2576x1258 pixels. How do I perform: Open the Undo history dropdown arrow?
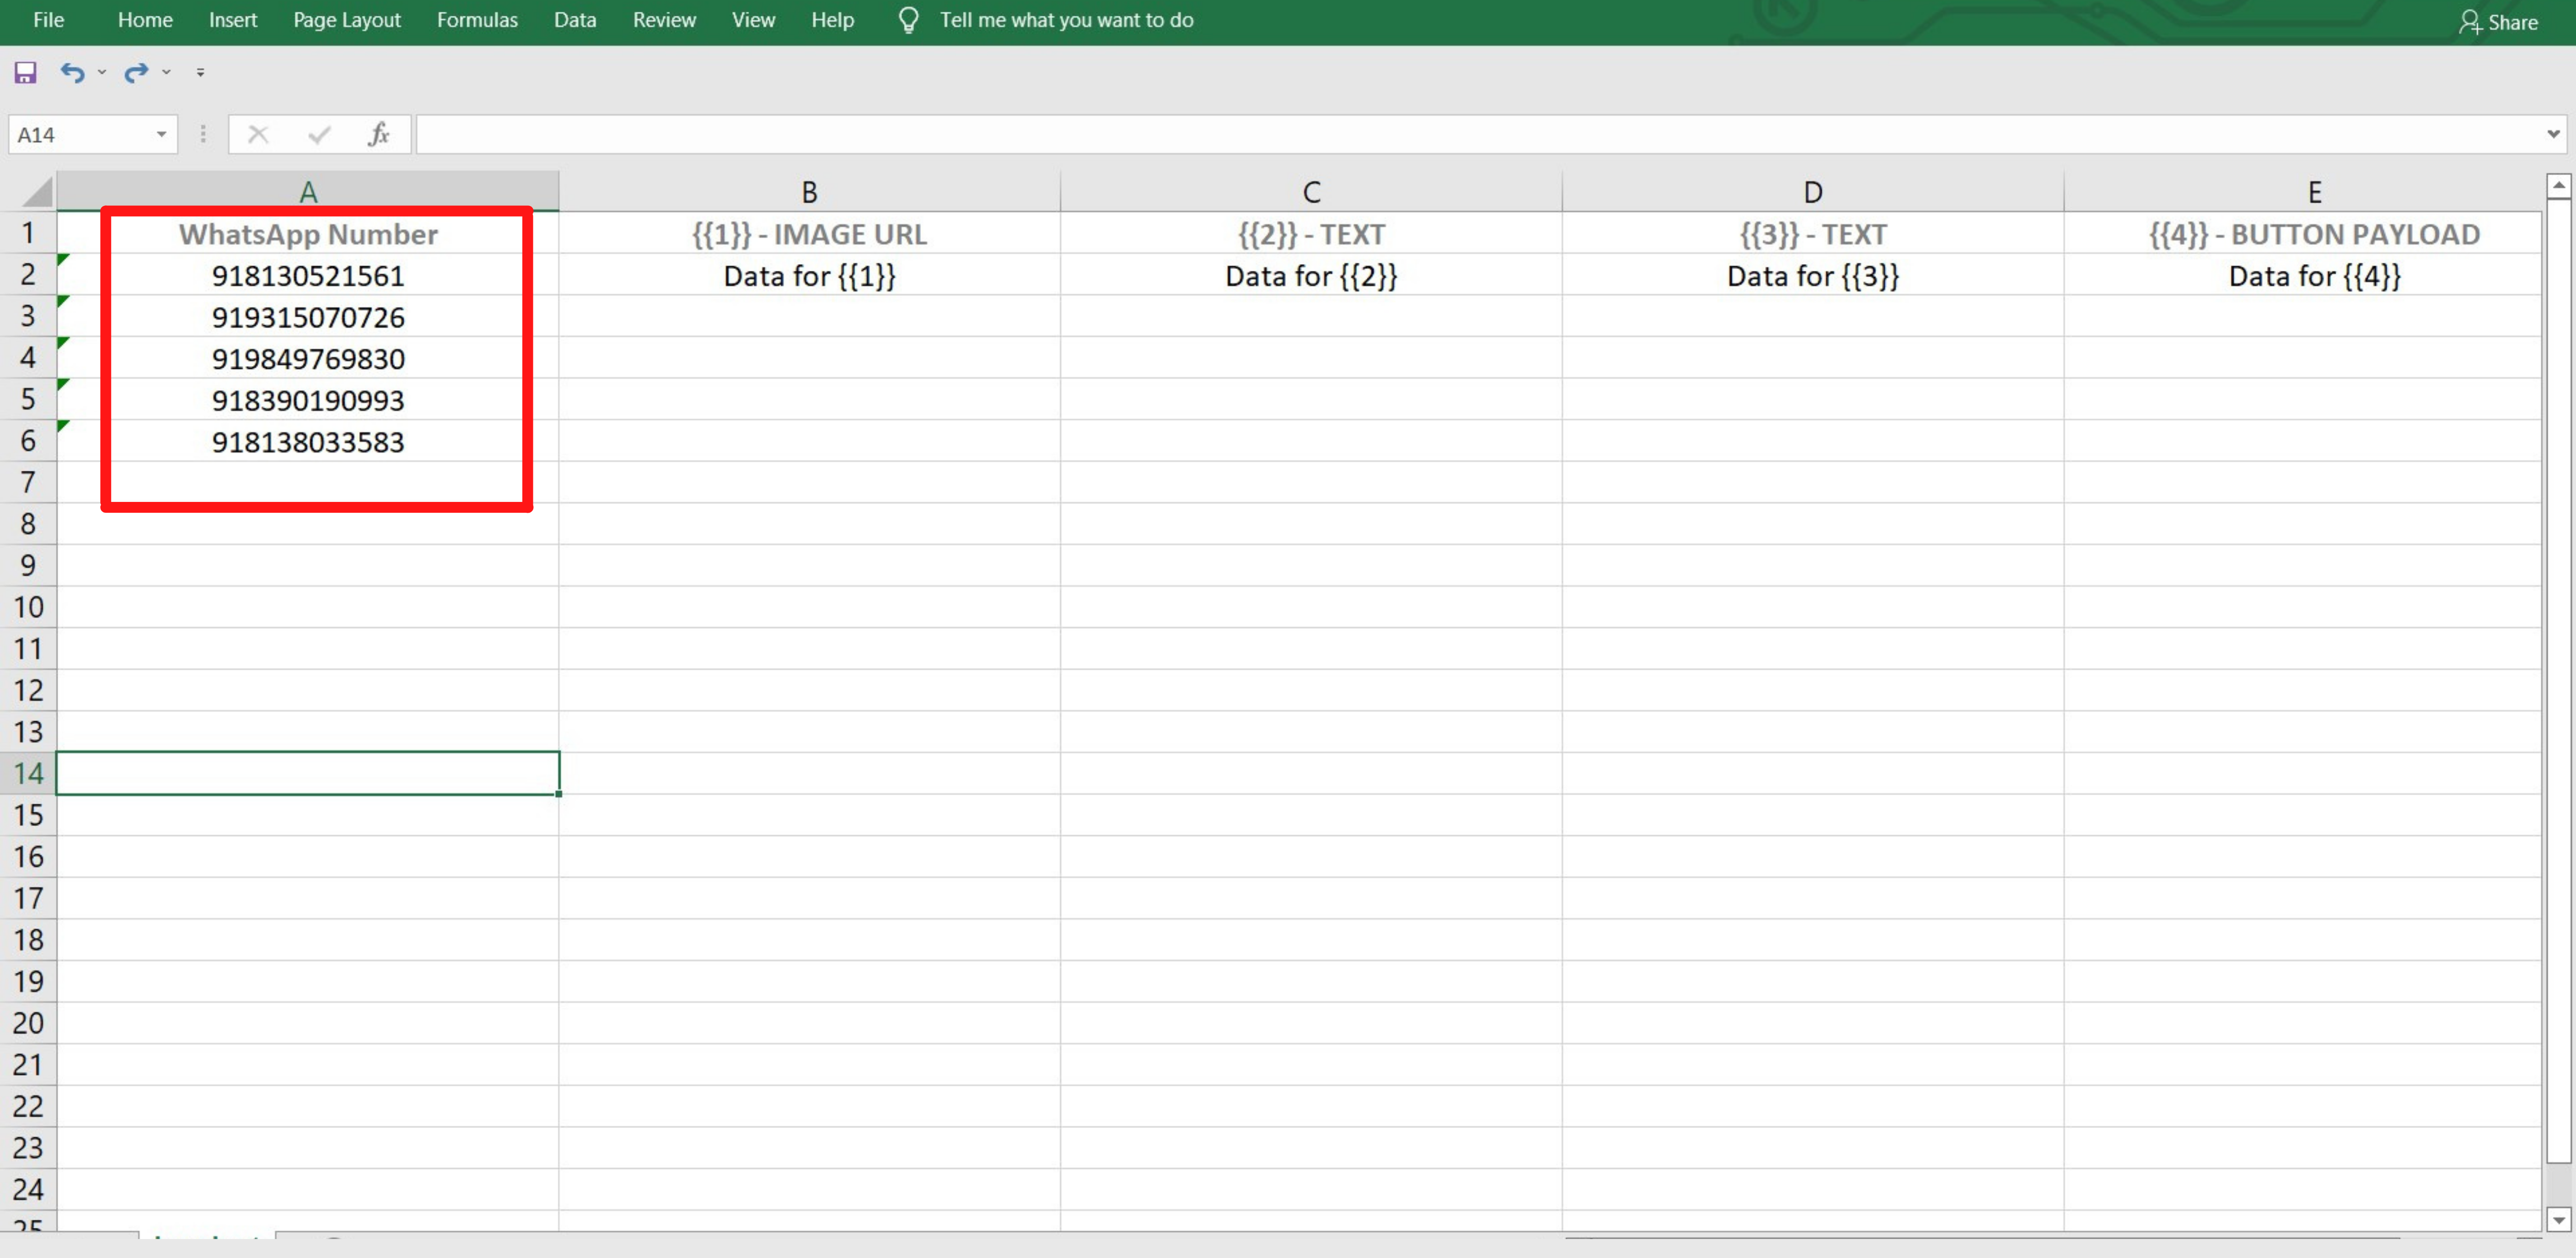click(x=102, y=72)
